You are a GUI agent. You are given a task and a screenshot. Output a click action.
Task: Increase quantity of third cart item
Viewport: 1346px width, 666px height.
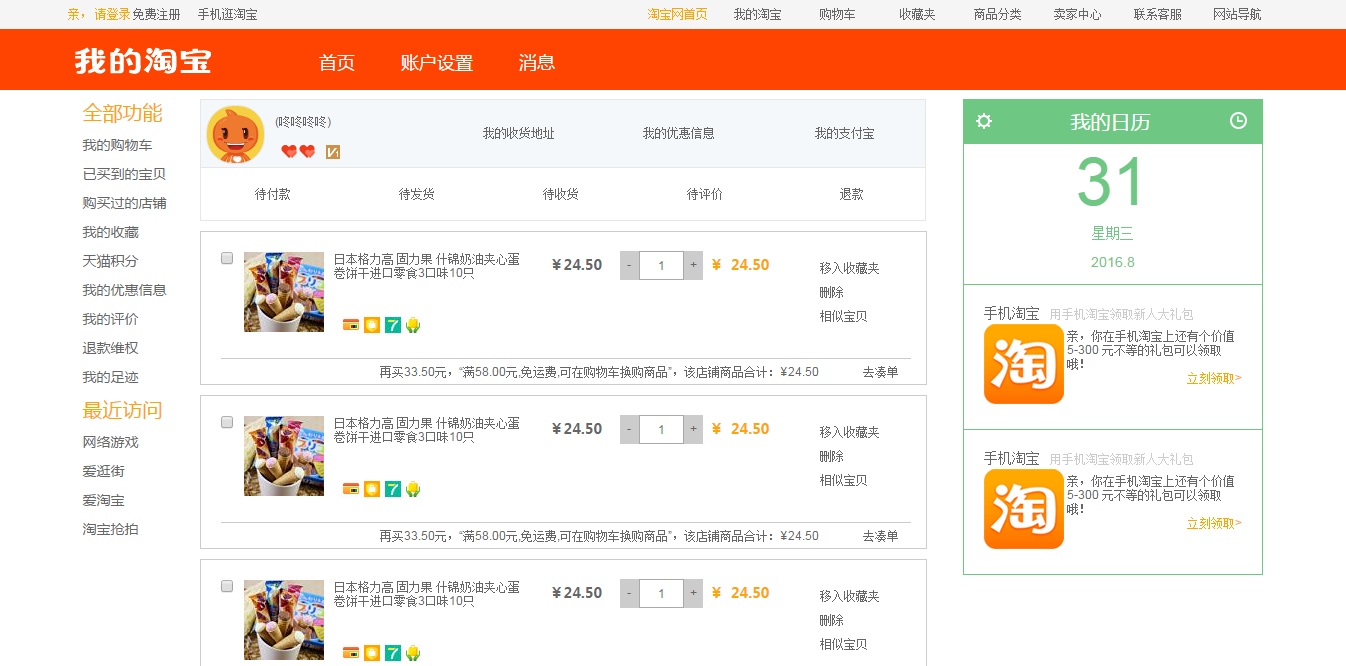coord(693,593)
